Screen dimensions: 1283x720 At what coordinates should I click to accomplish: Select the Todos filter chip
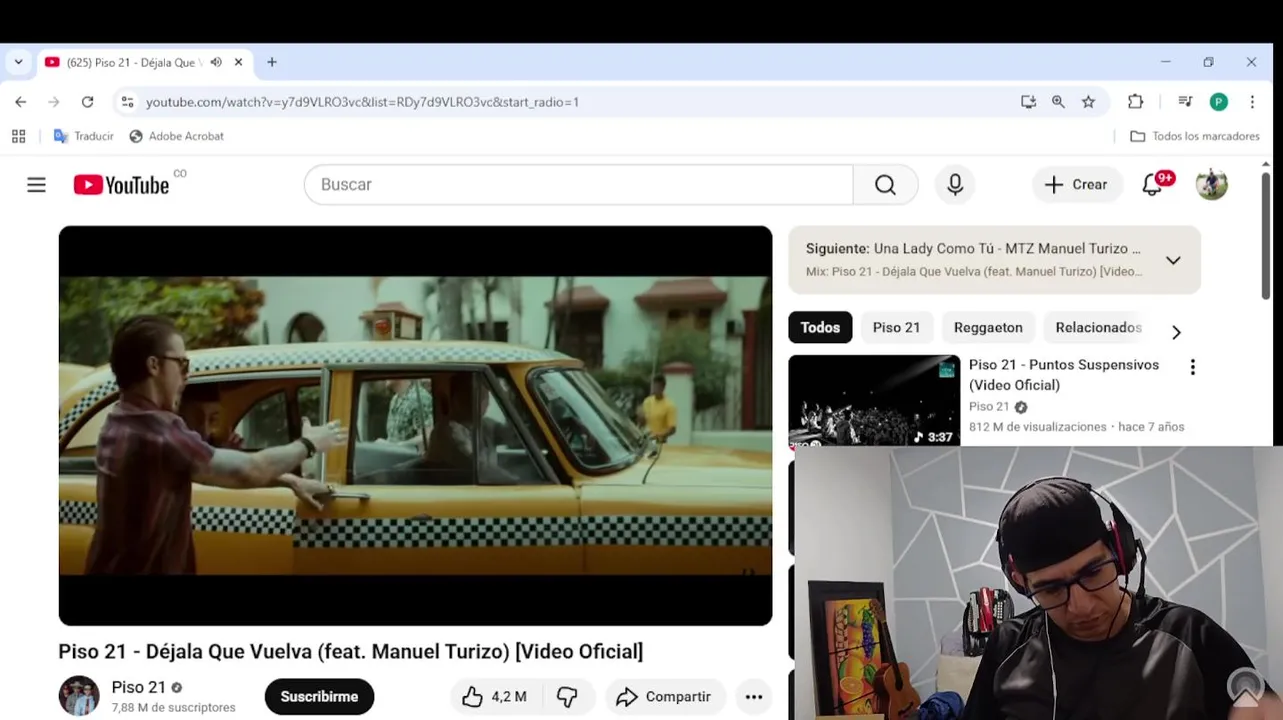(x=820, y=328)
